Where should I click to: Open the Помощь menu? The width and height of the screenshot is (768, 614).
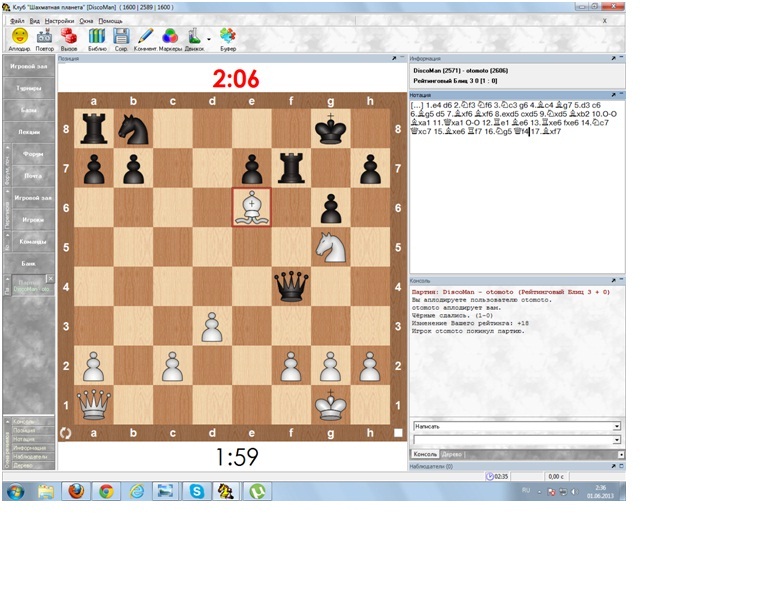110,21
